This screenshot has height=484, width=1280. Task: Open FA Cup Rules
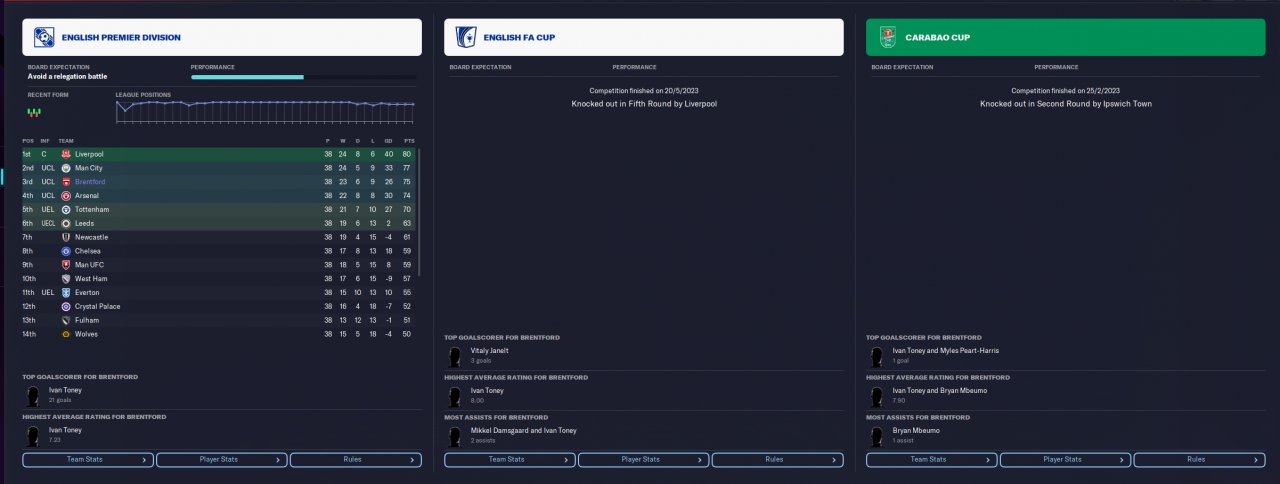[x=777, y=460]
